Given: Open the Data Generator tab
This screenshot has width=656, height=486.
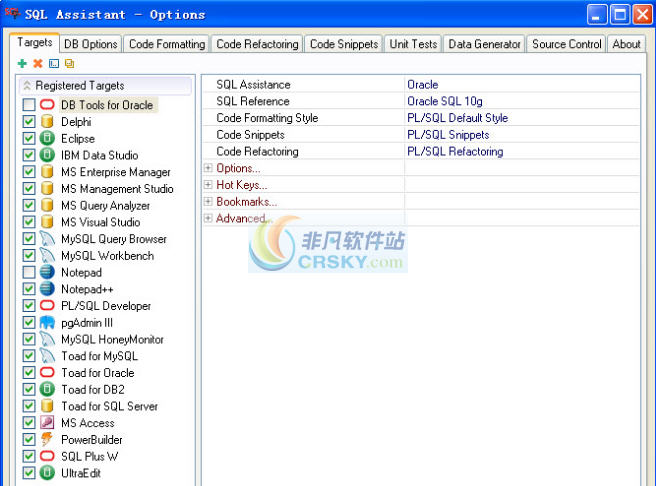Looking at the screenshot, I should (x=484, y=44).
